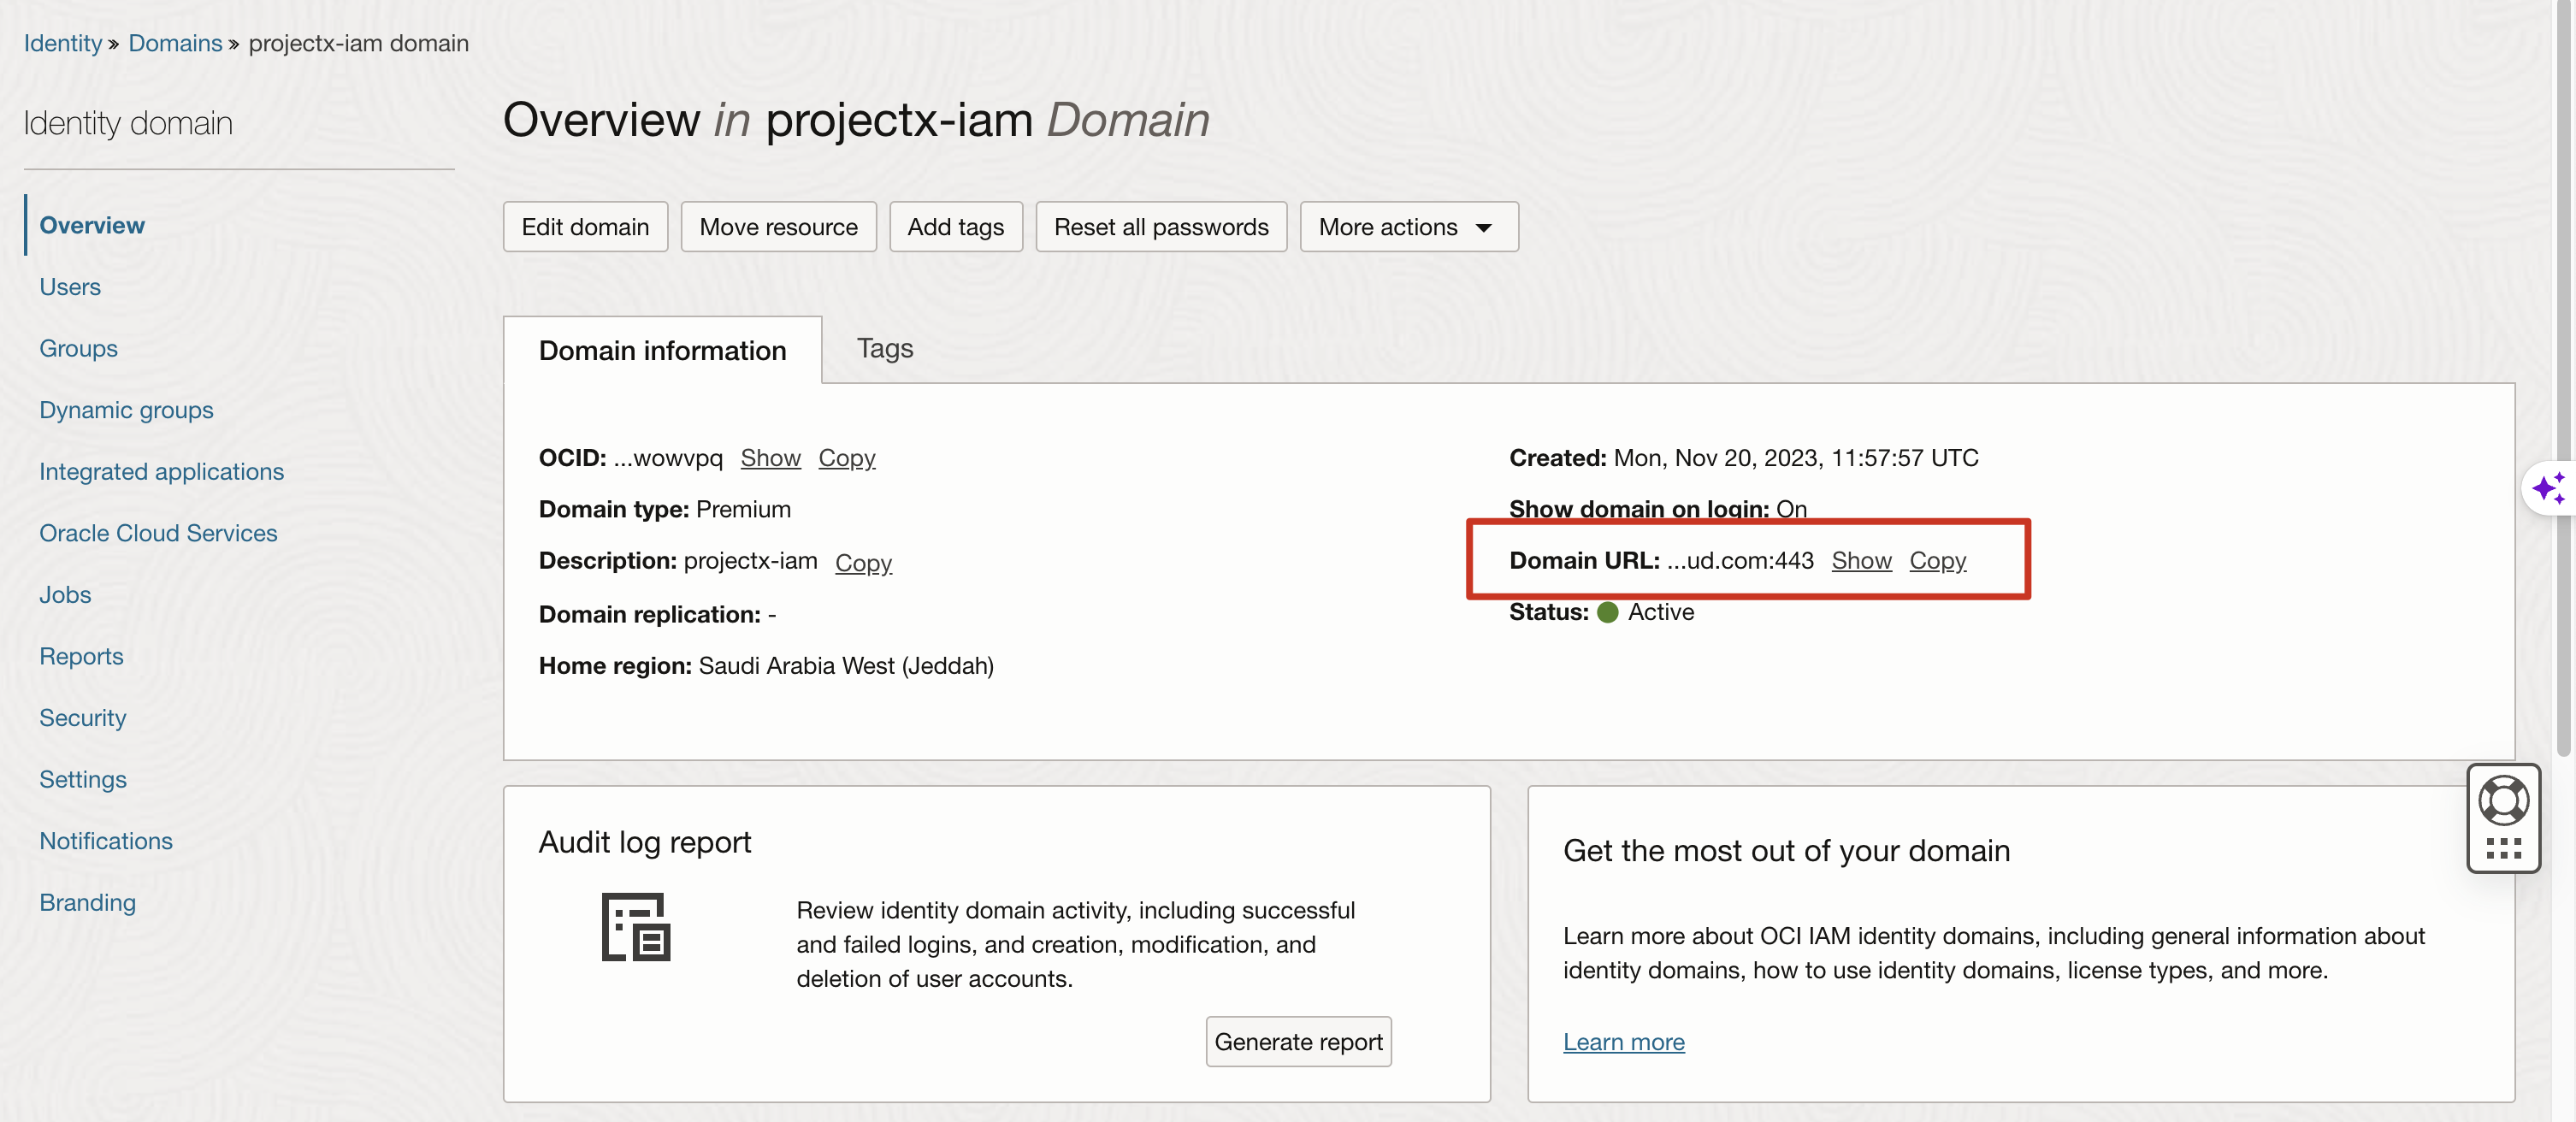This screenshot has width=2576, height=1122.
Task: Navigate to Domains breadcrumb link
Action: (x=175, y=43)
